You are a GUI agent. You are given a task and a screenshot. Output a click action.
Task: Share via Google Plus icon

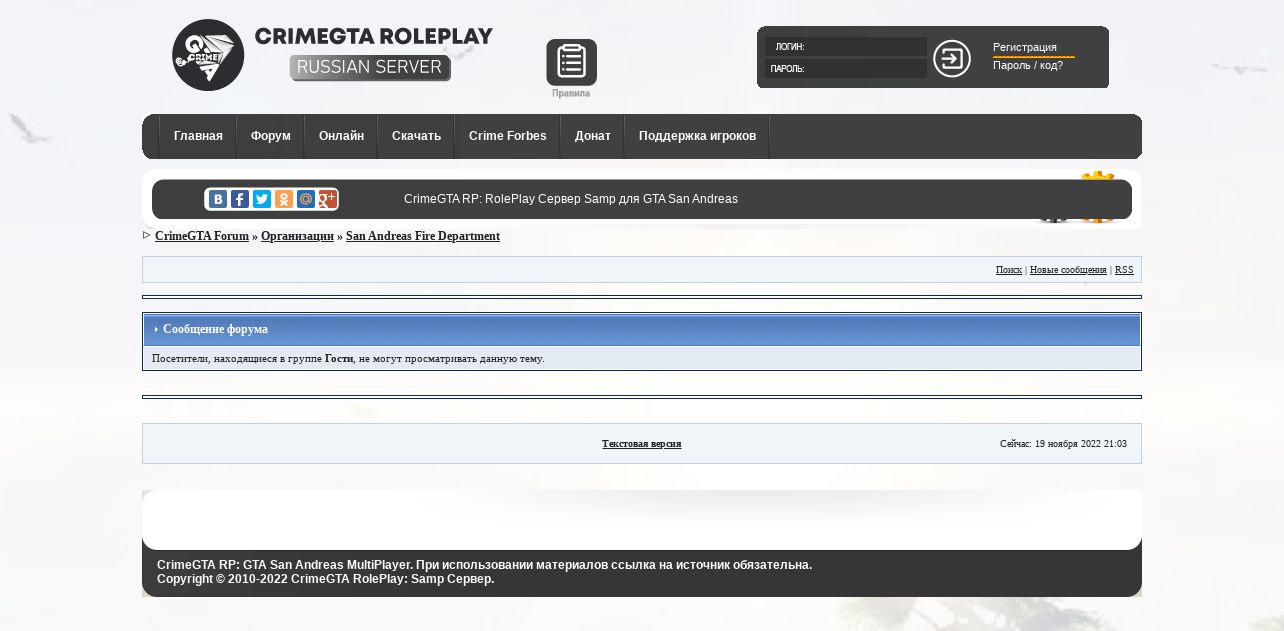tap(327, 199)
